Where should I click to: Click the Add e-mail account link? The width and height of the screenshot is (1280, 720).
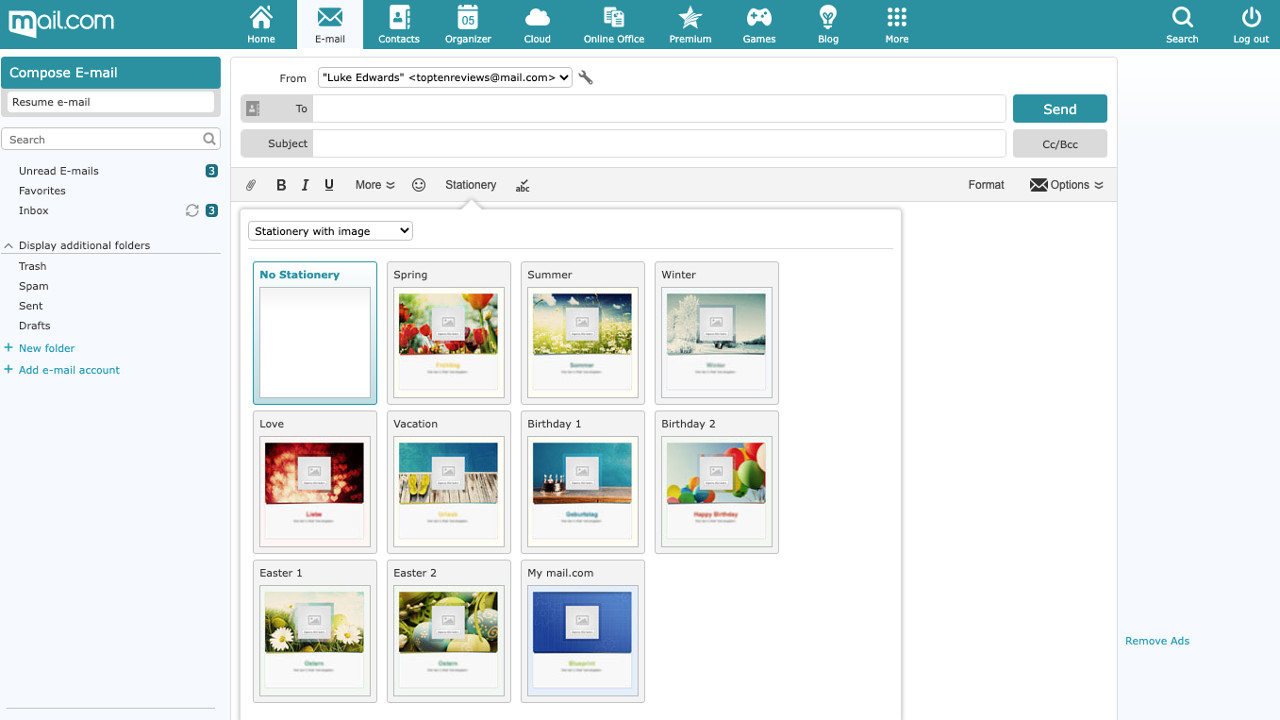[69, 370]
